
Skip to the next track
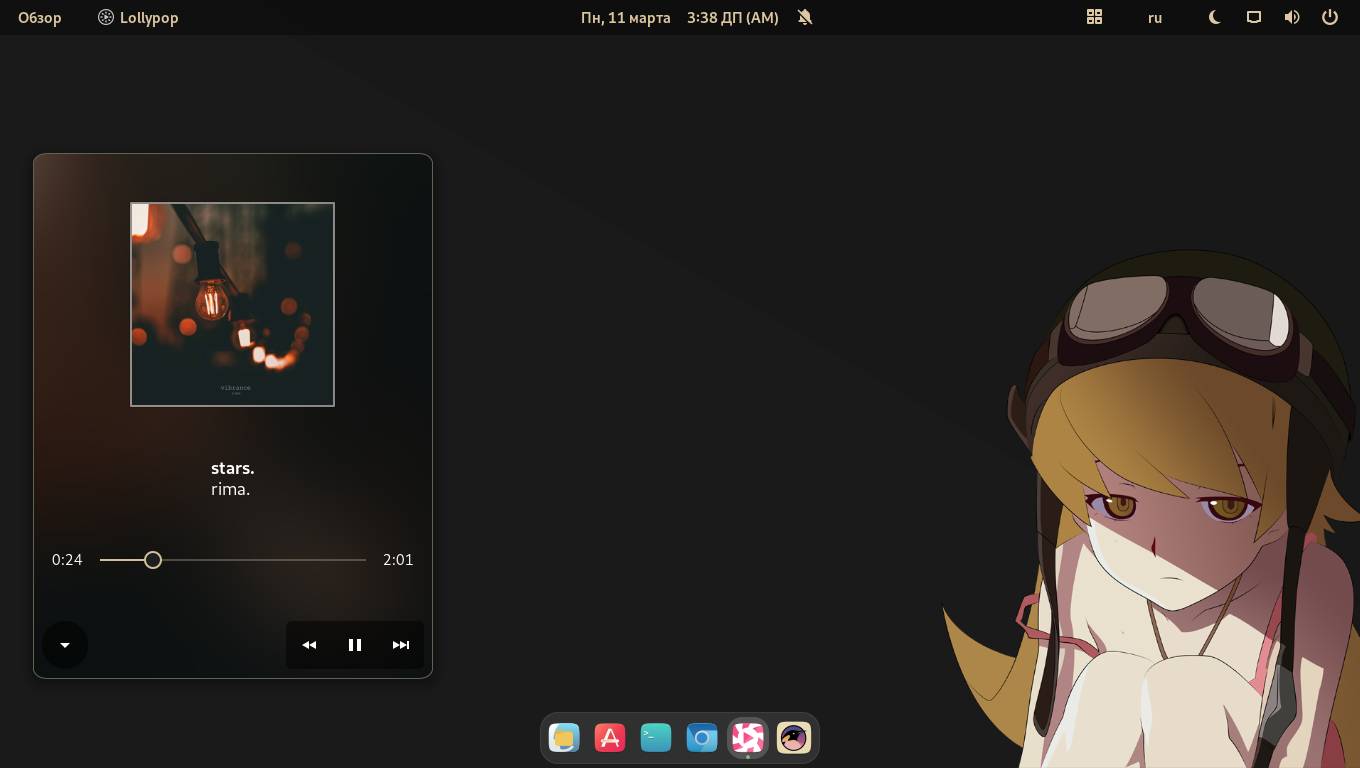pos(401,645)
